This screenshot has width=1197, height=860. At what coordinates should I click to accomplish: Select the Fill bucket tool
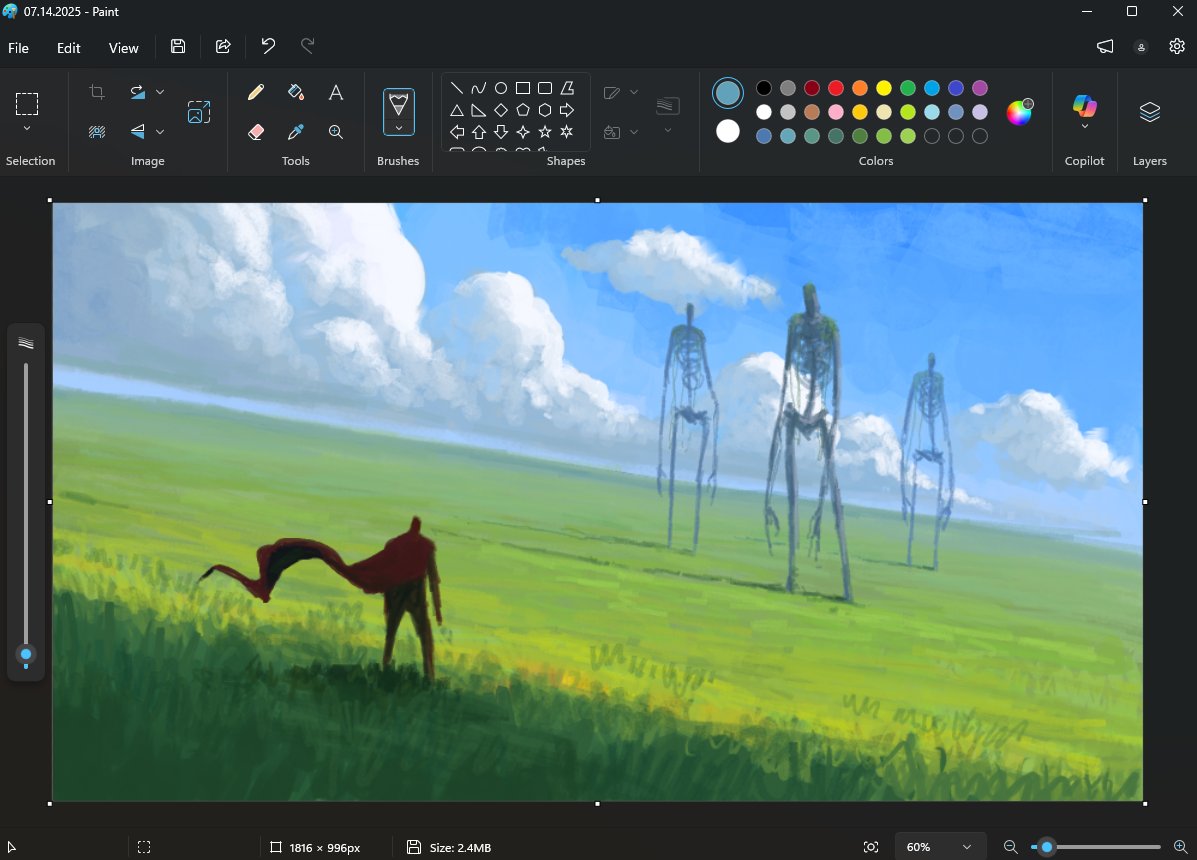click(295, 92)
